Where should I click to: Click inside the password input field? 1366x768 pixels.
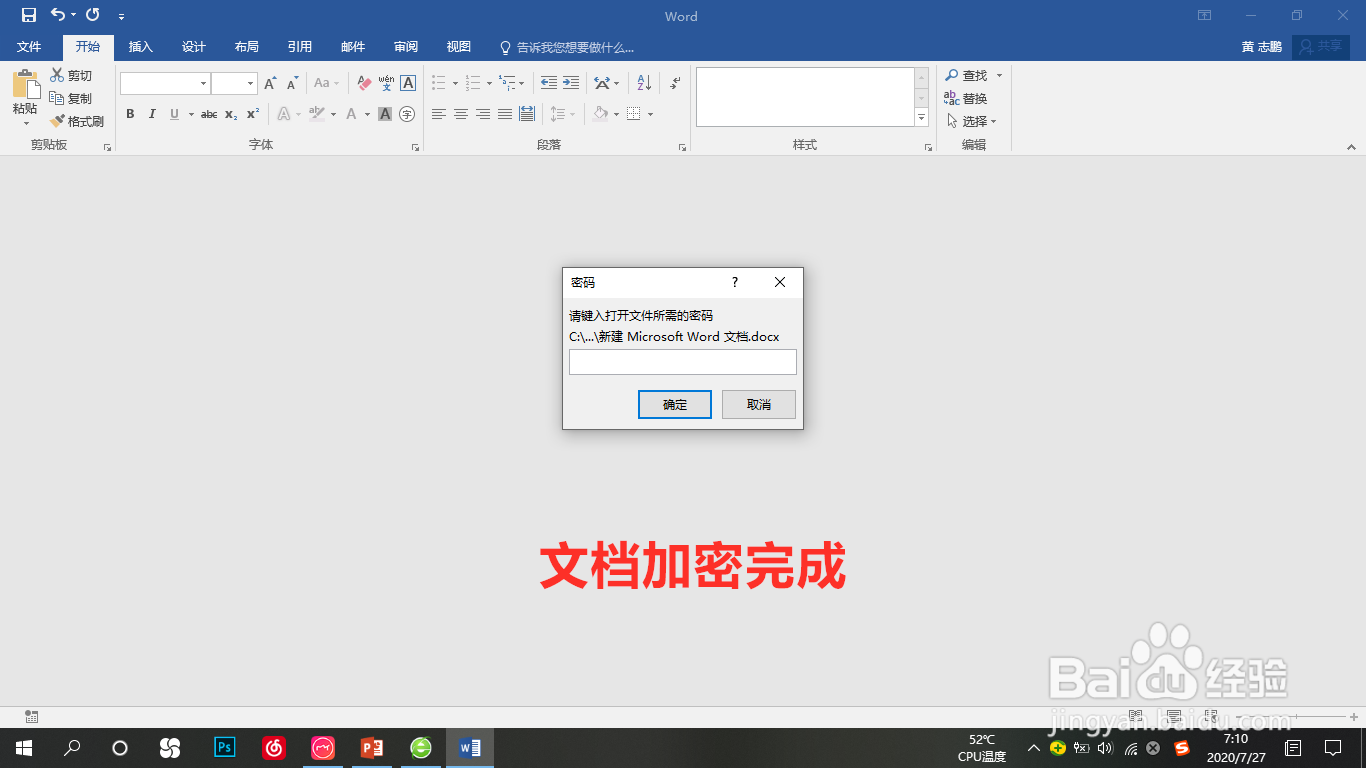click(x=682, y=361)
